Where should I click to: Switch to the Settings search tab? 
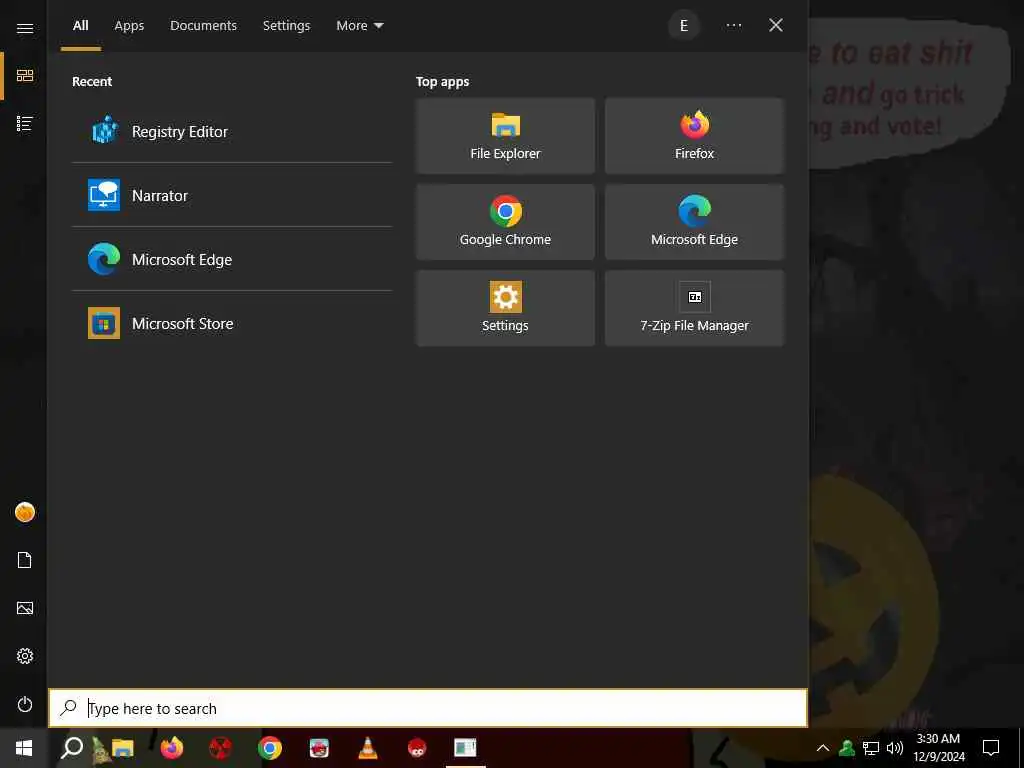click(286, 25)
